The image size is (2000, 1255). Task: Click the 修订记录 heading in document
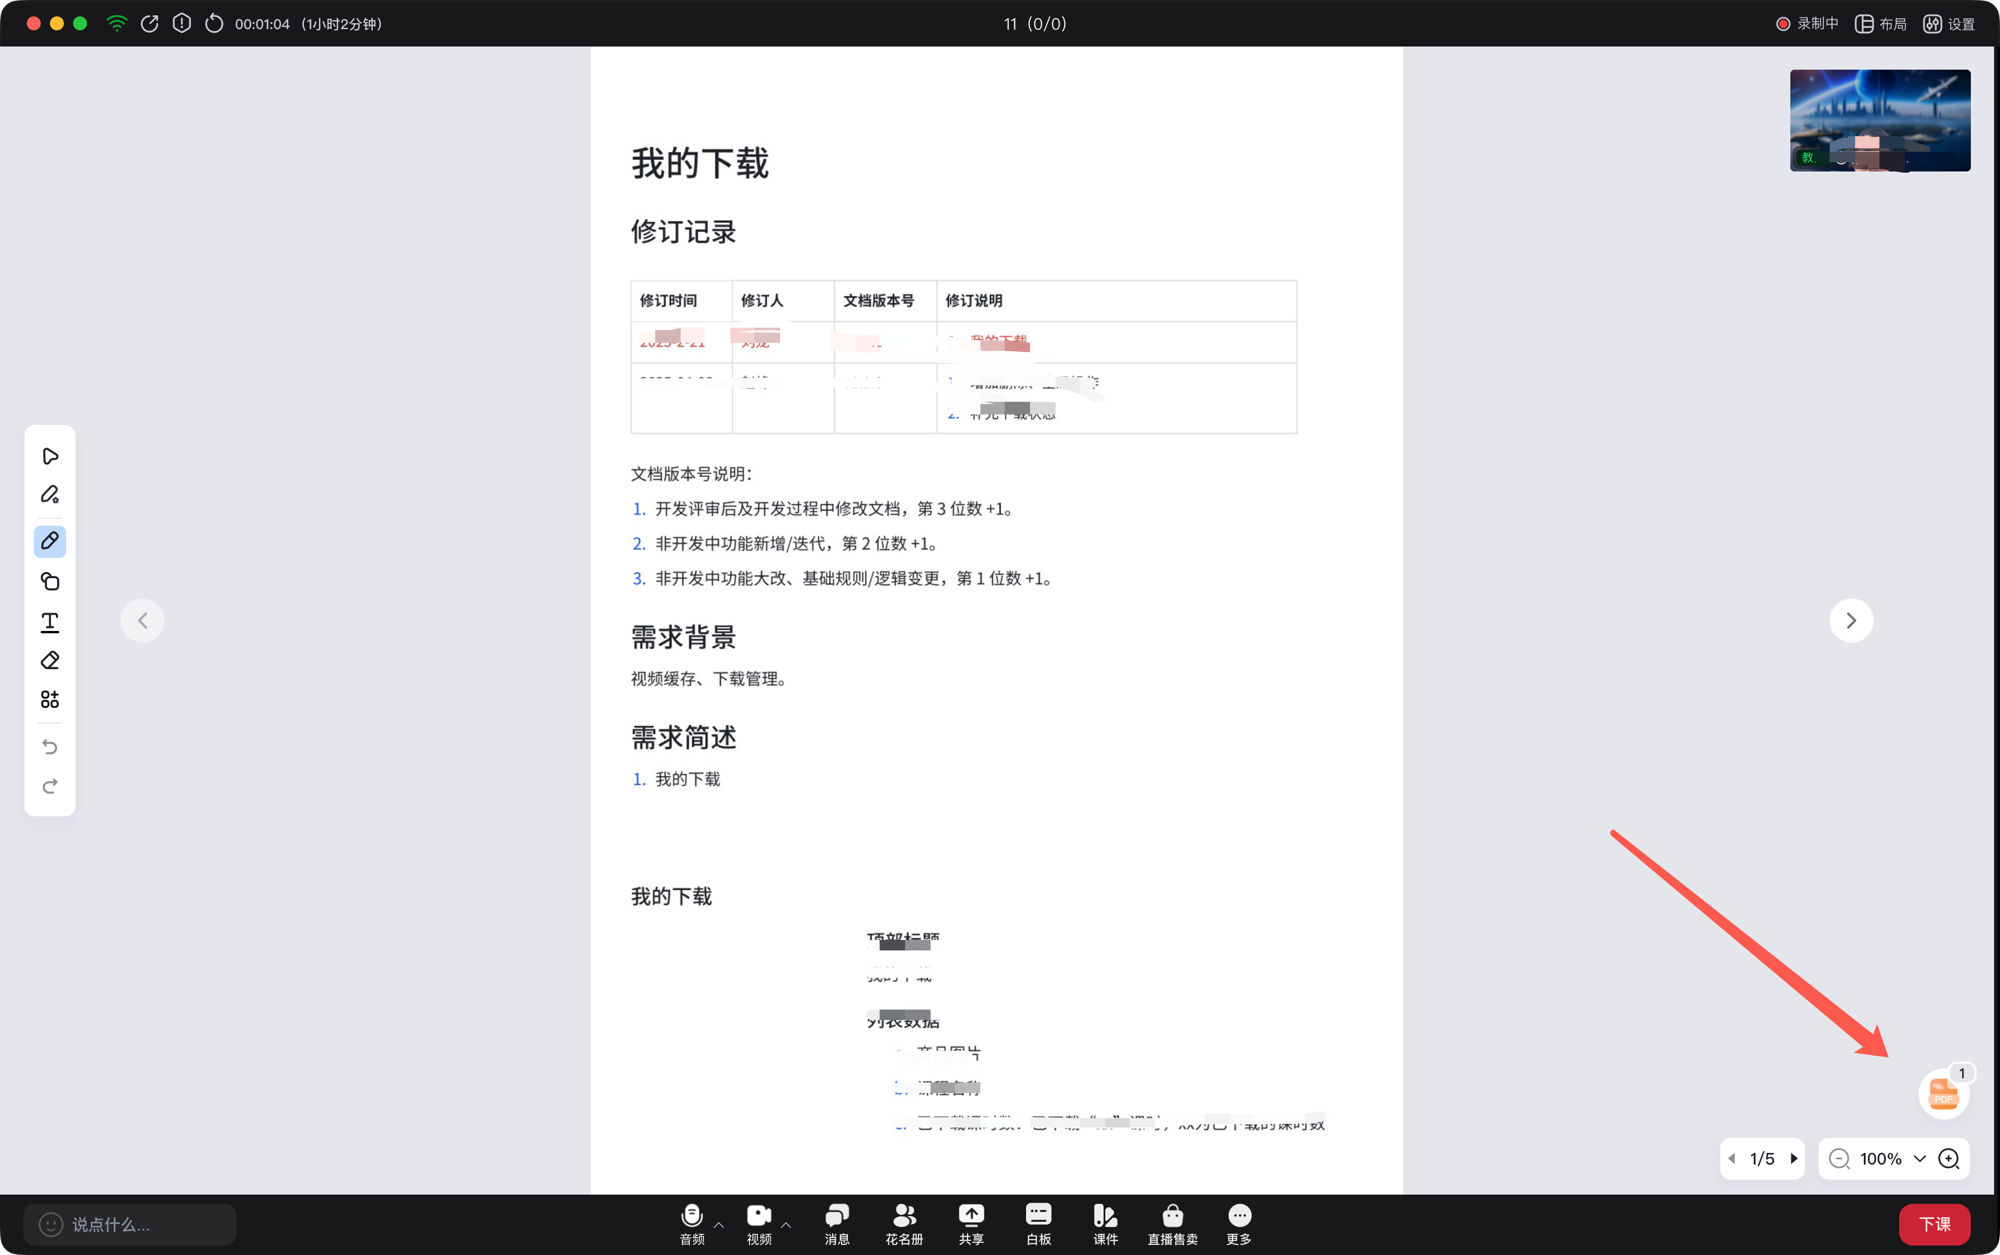click(684, 232)
